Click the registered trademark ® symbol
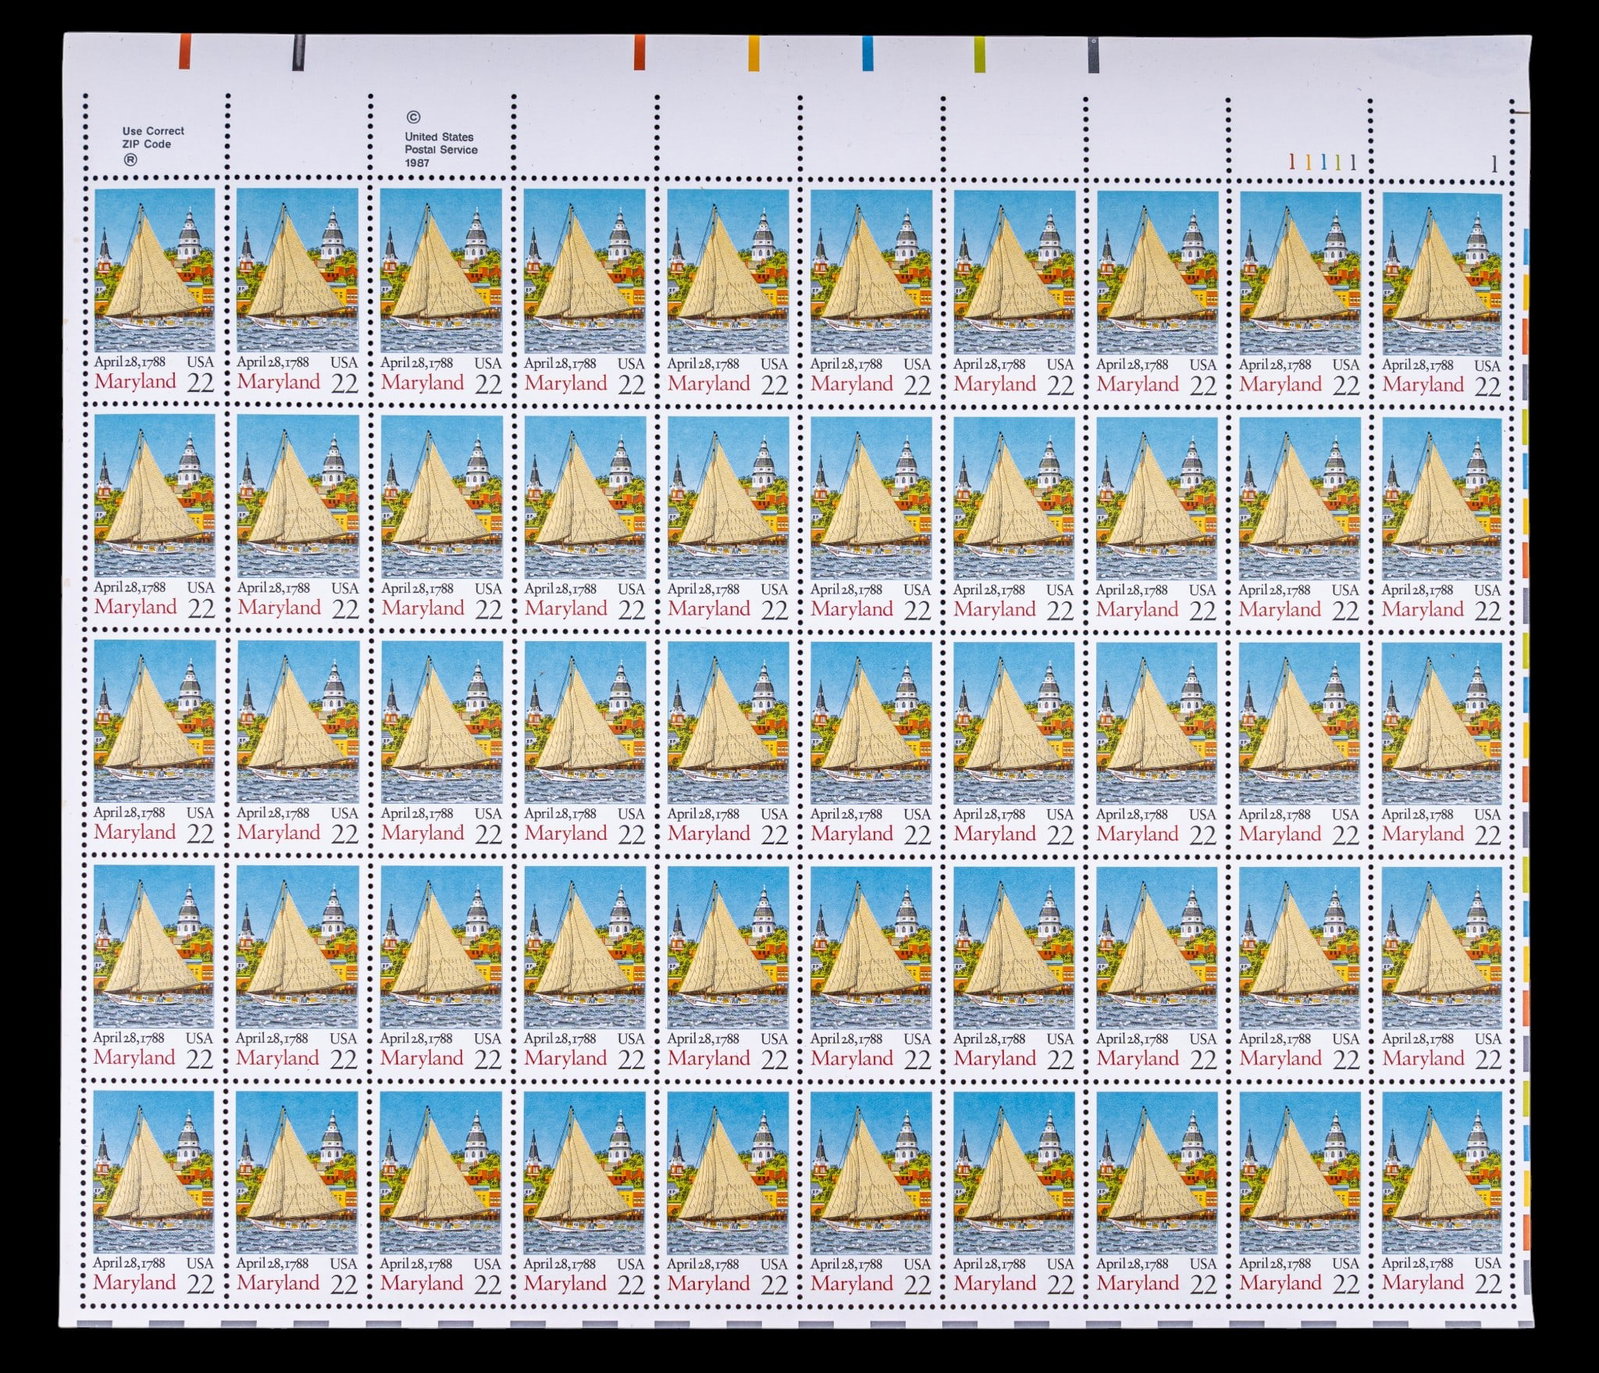 coord(129,158)
